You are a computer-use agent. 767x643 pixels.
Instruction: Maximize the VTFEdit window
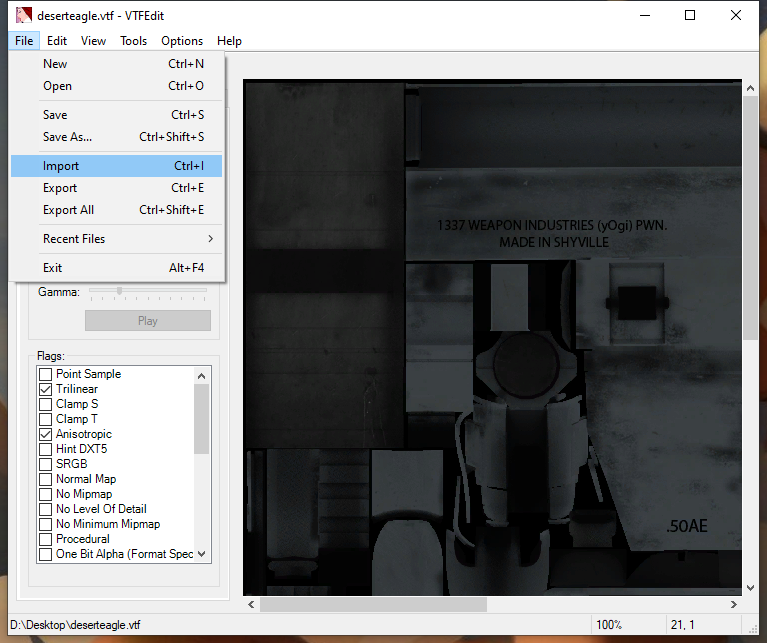pyautogui.click(x=690, y=16)
